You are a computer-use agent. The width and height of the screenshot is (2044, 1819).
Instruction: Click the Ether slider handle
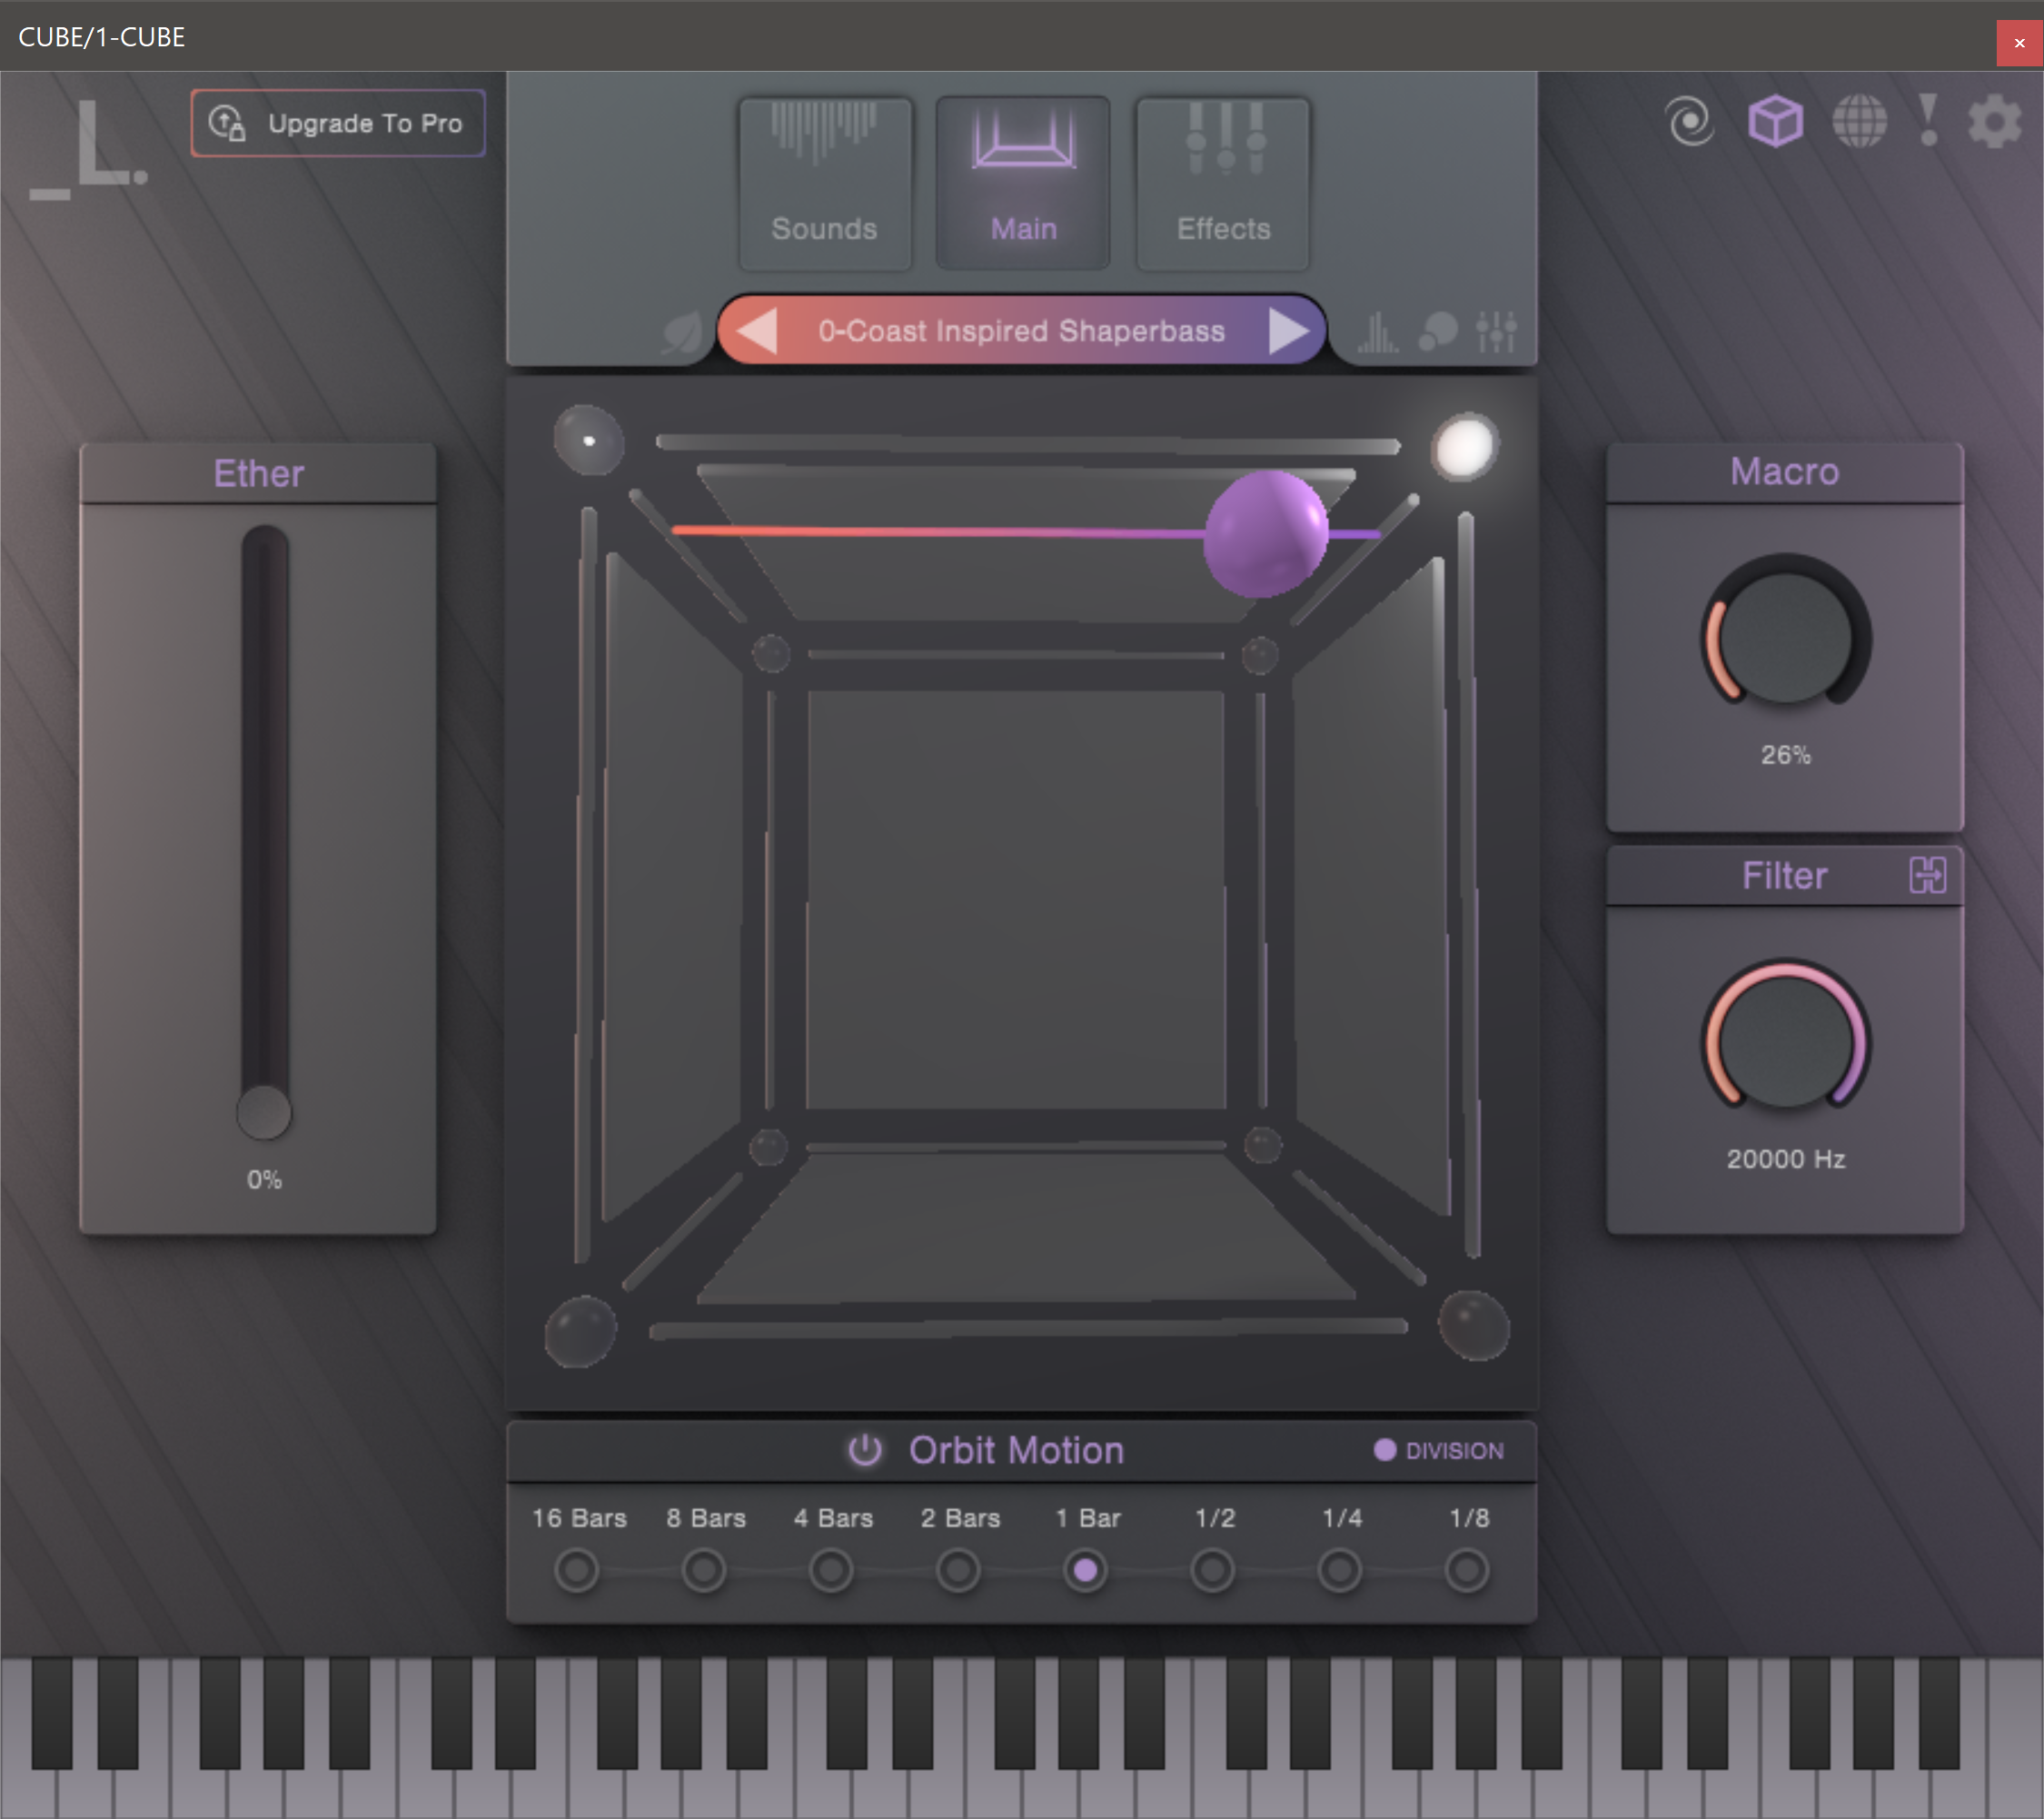tap(264, 1112)
